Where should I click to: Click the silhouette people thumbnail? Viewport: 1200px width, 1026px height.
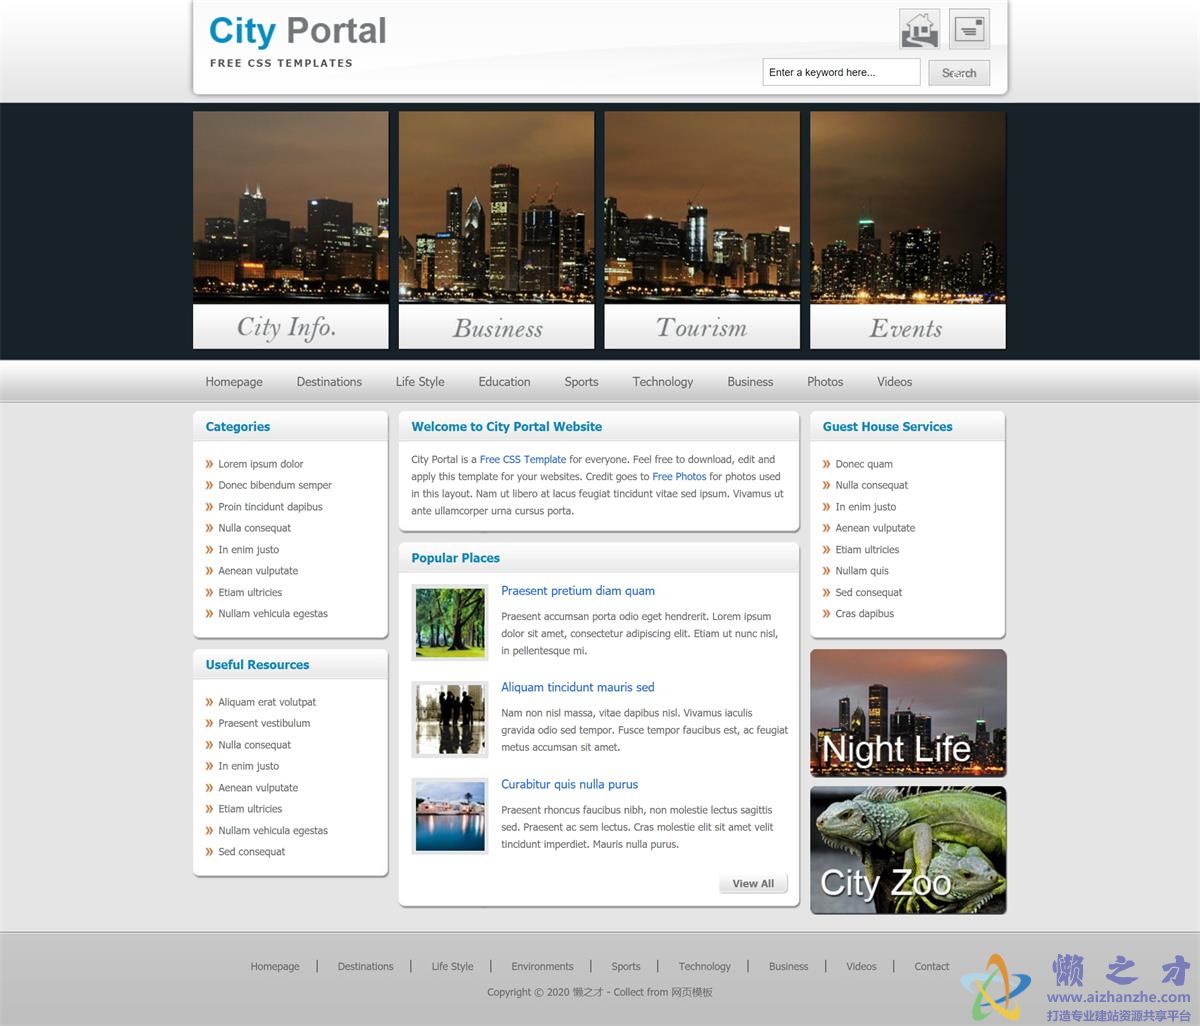(450, 720)
